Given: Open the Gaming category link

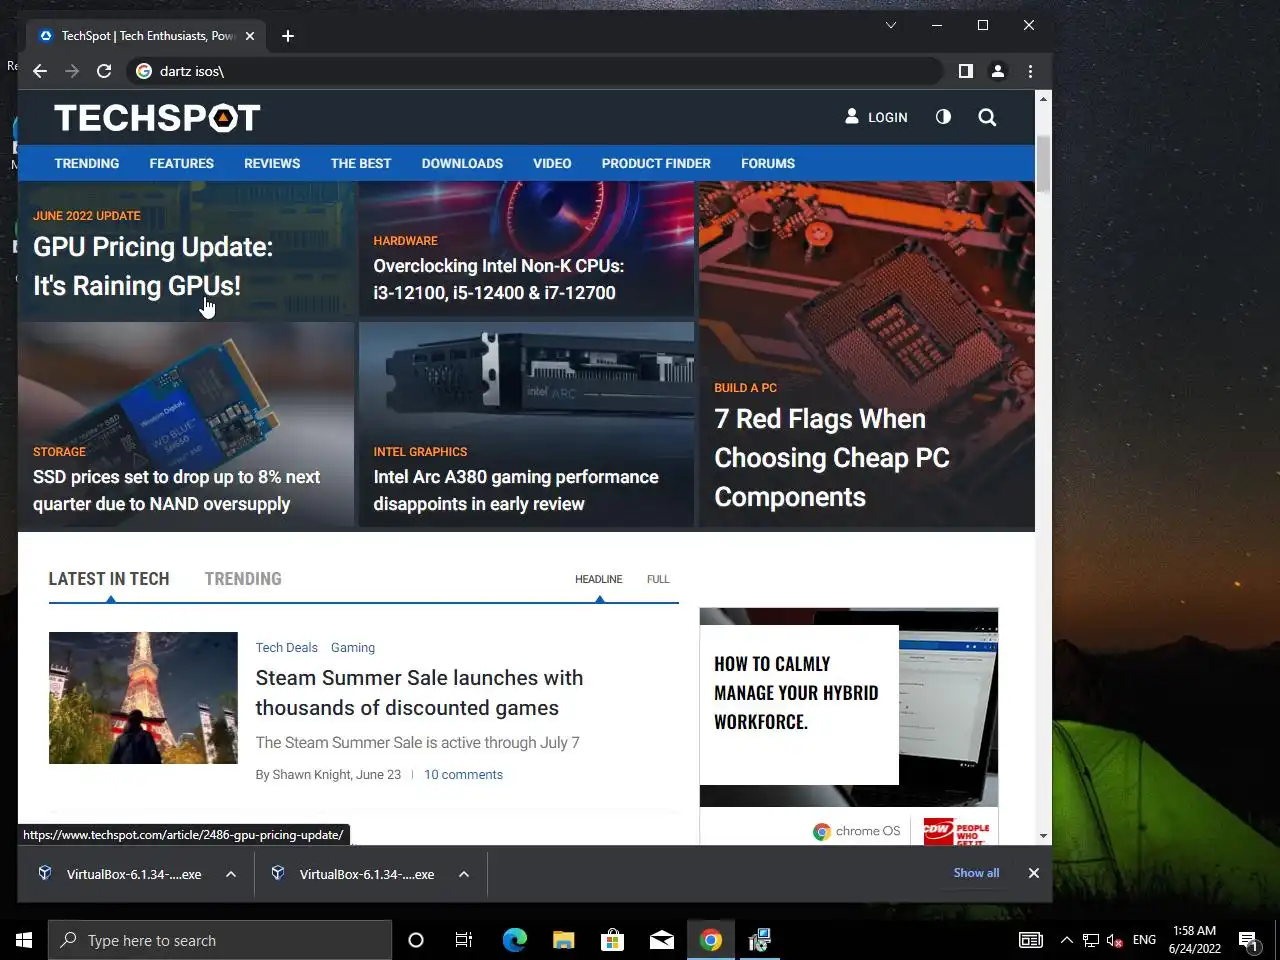Looking at the screenshot, I should [x=353, y=648].
